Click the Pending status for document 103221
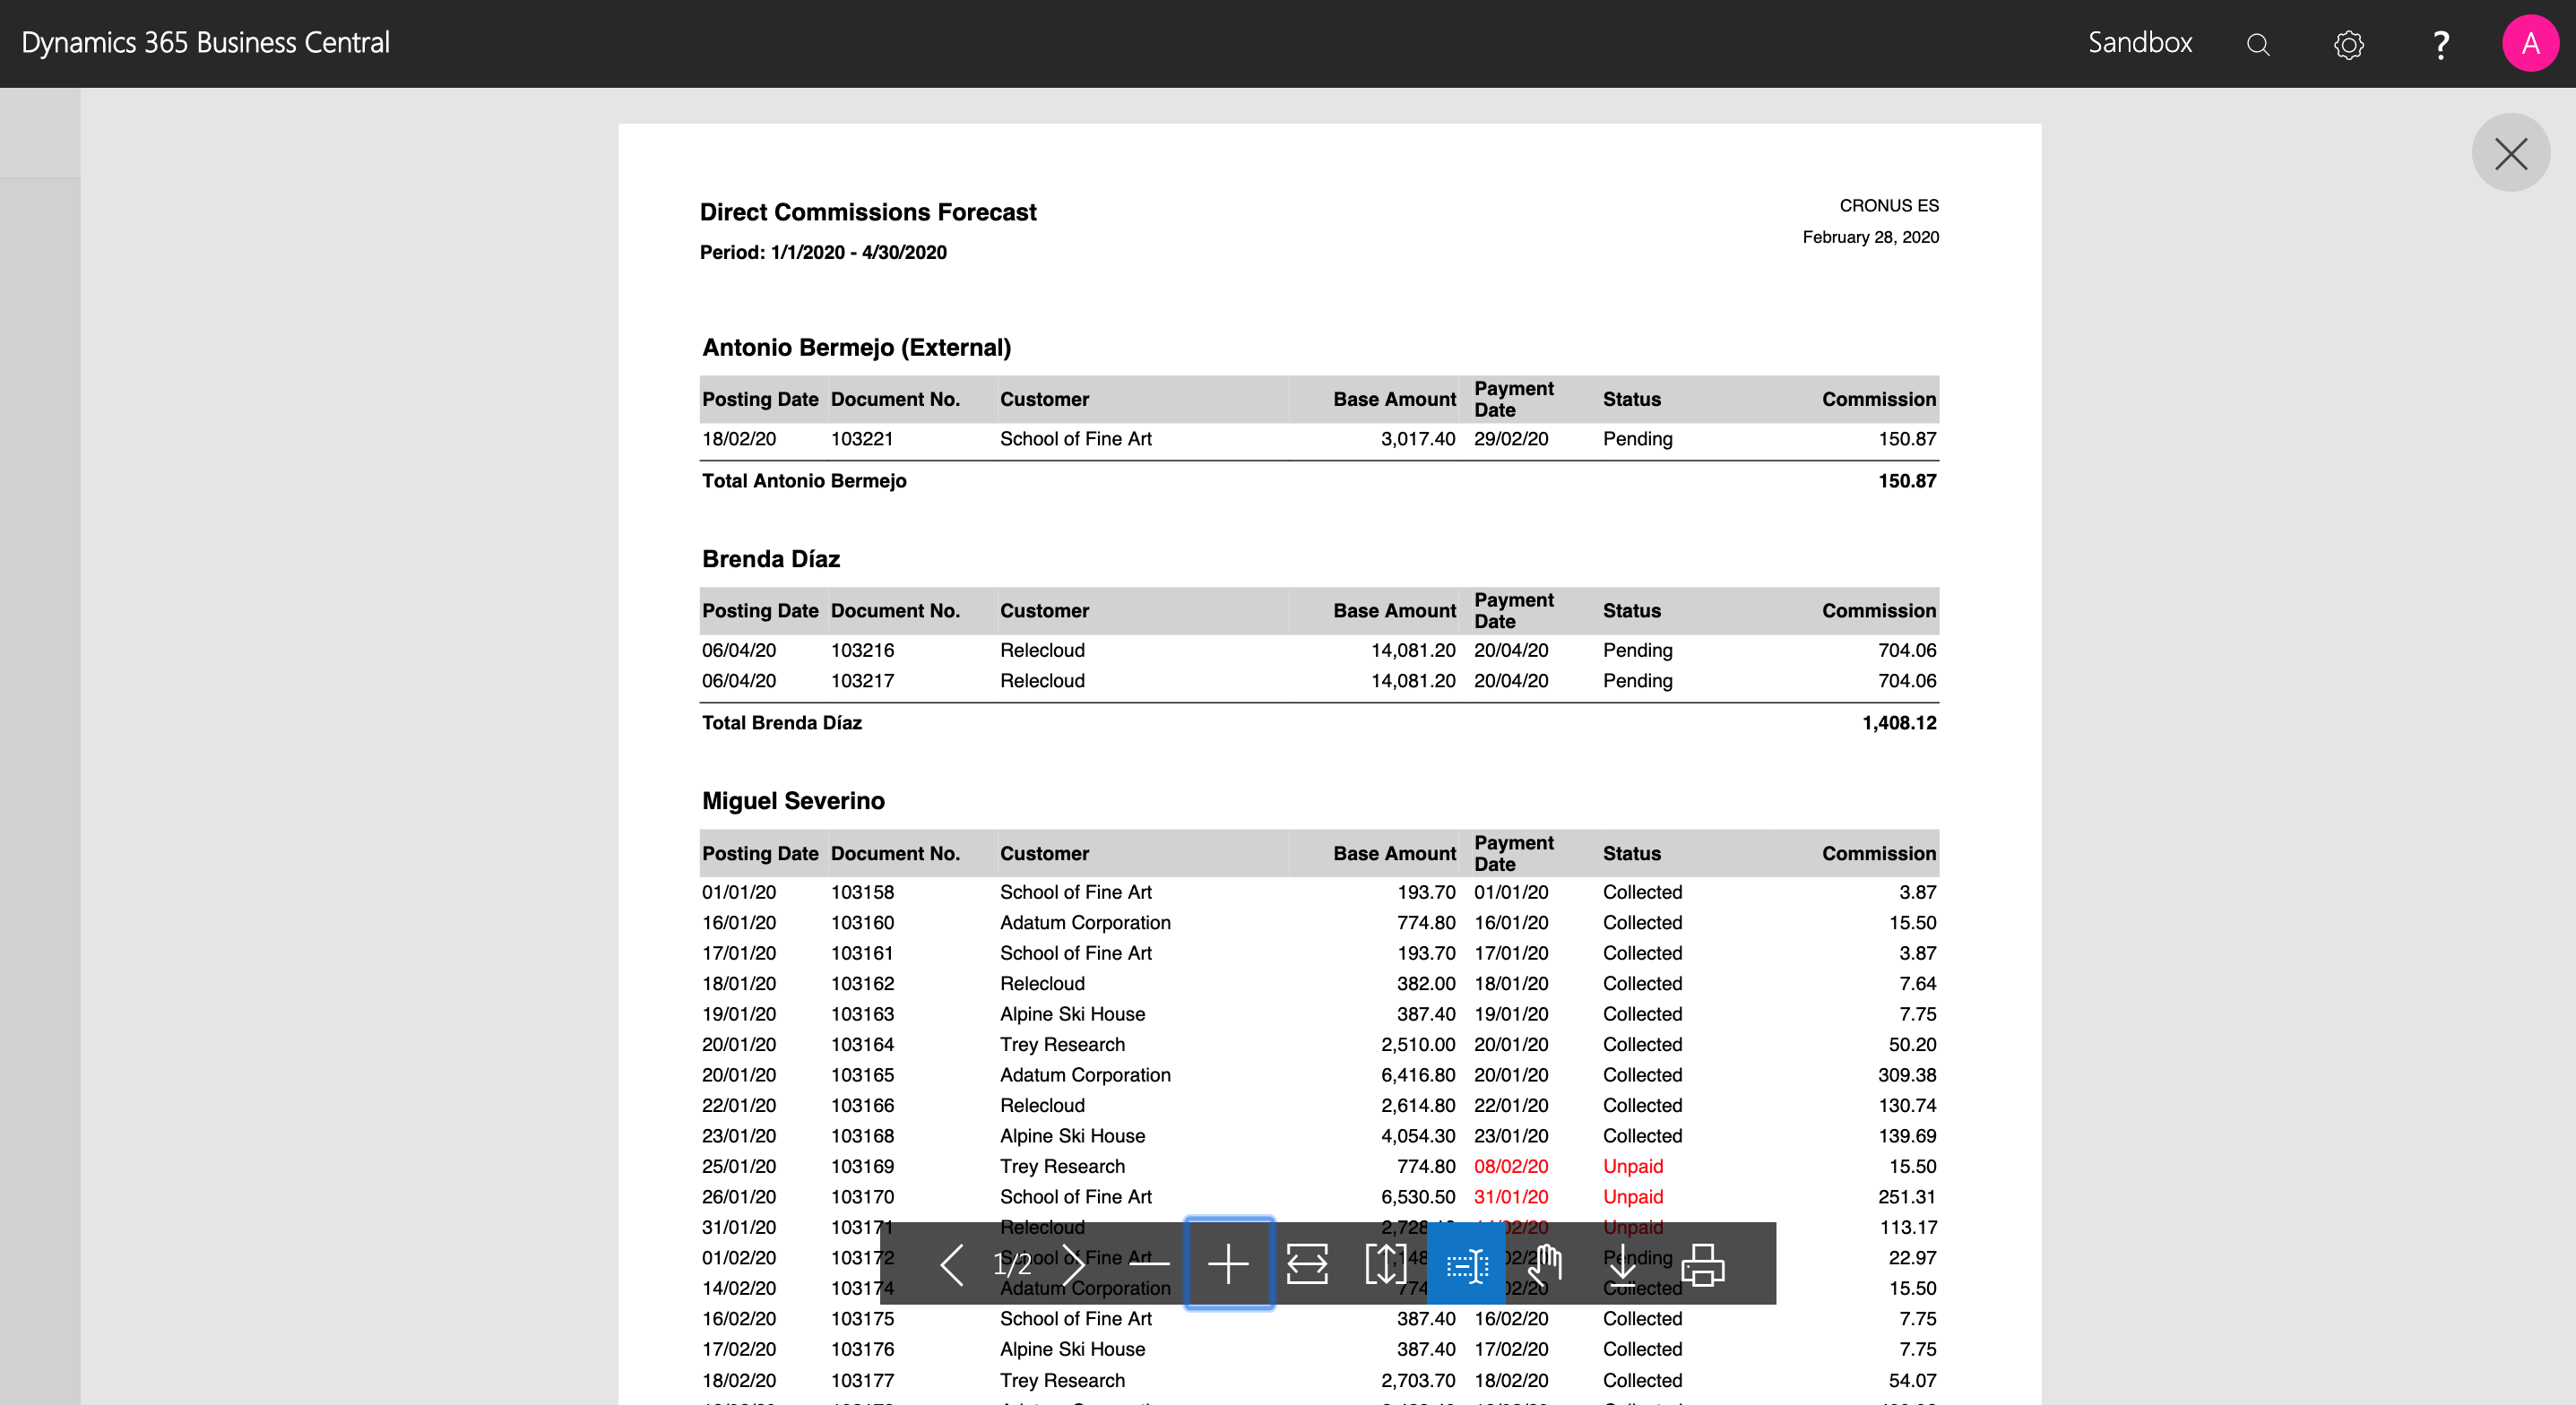This screenshot has height=1405, width=2576. (x=1637, y=438)
